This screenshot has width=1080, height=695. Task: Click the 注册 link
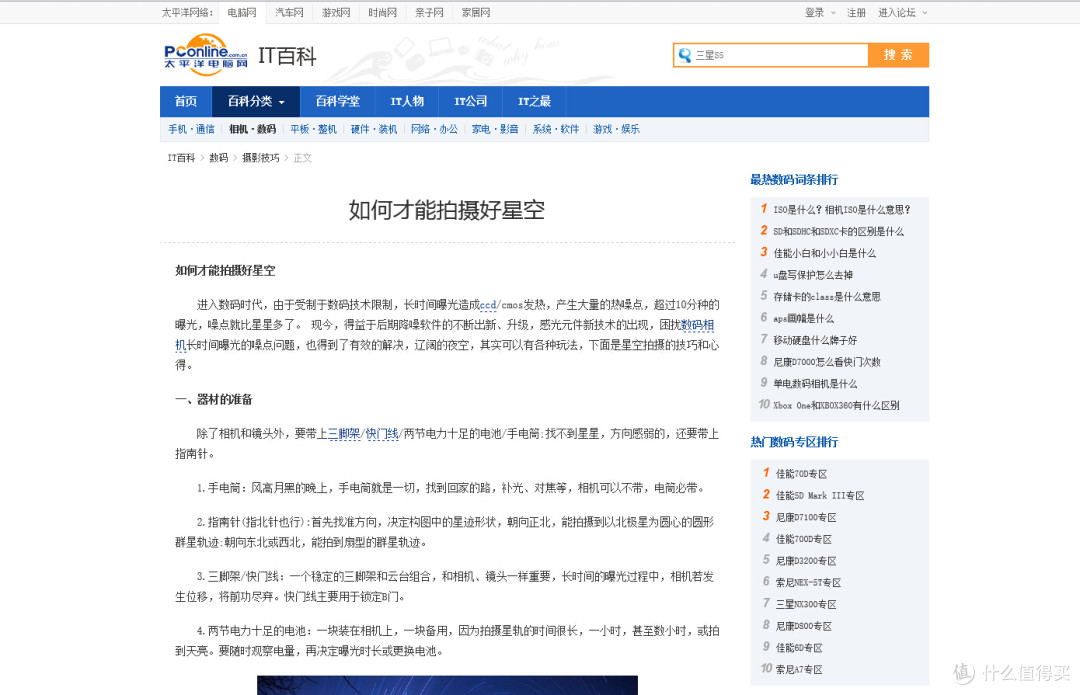coord(856,12)
